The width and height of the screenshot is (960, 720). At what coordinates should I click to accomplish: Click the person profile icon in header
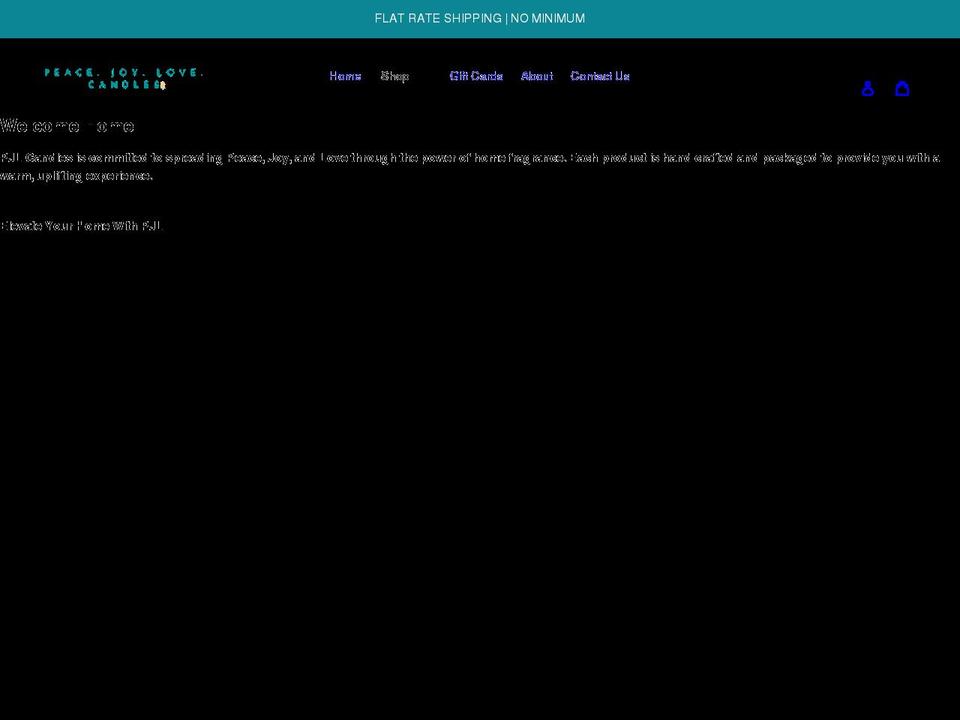[x=868, y=88]
